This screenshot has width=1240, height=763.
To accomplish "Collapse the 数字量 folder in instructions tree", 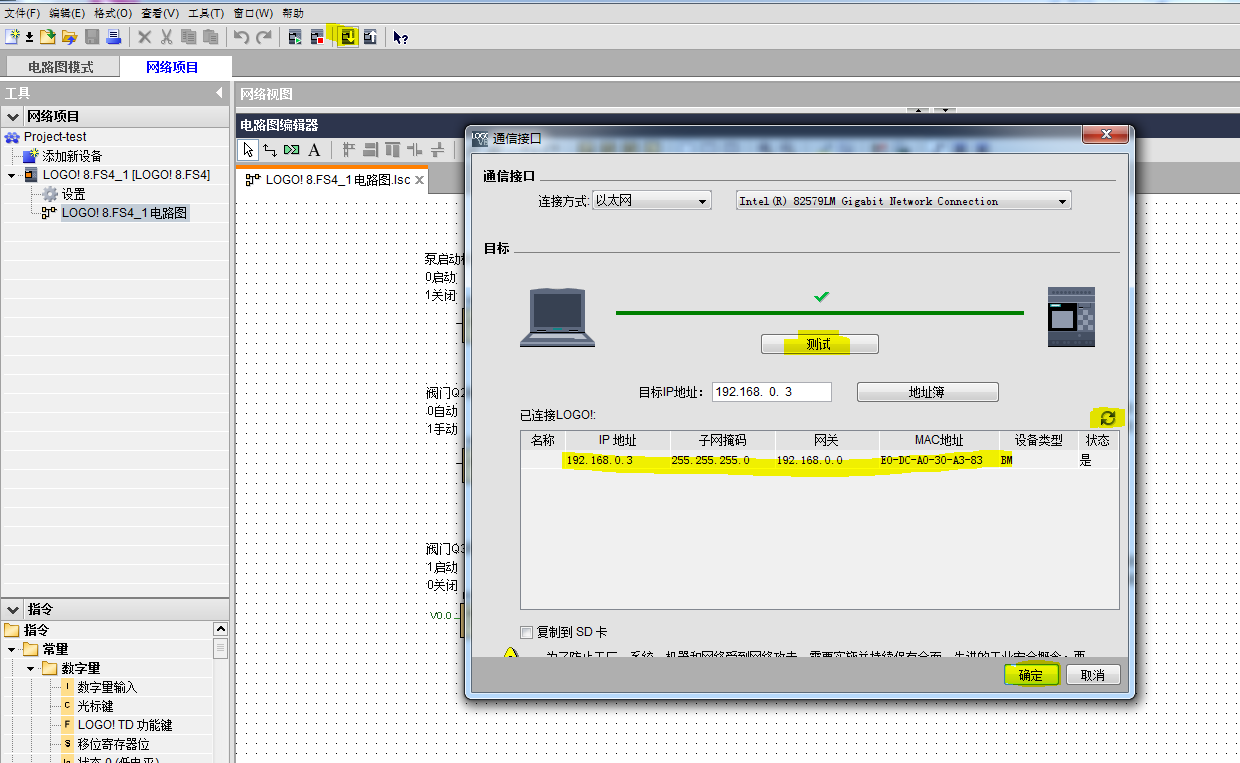I will (x=31, y=668).
